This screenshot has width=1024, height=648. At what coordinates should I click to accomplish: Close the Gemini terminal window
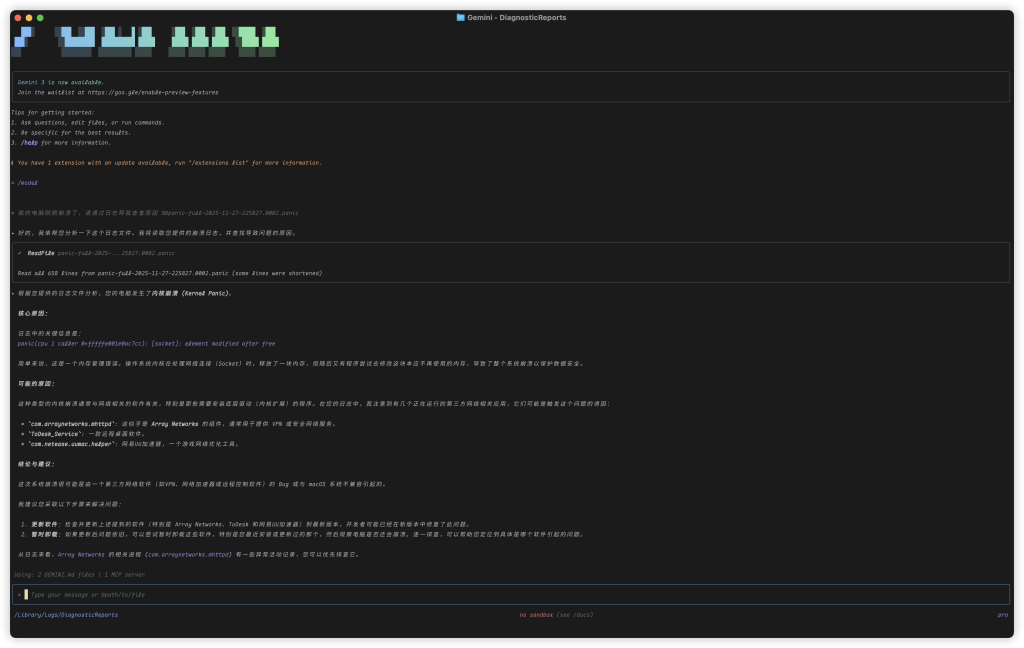18,18
